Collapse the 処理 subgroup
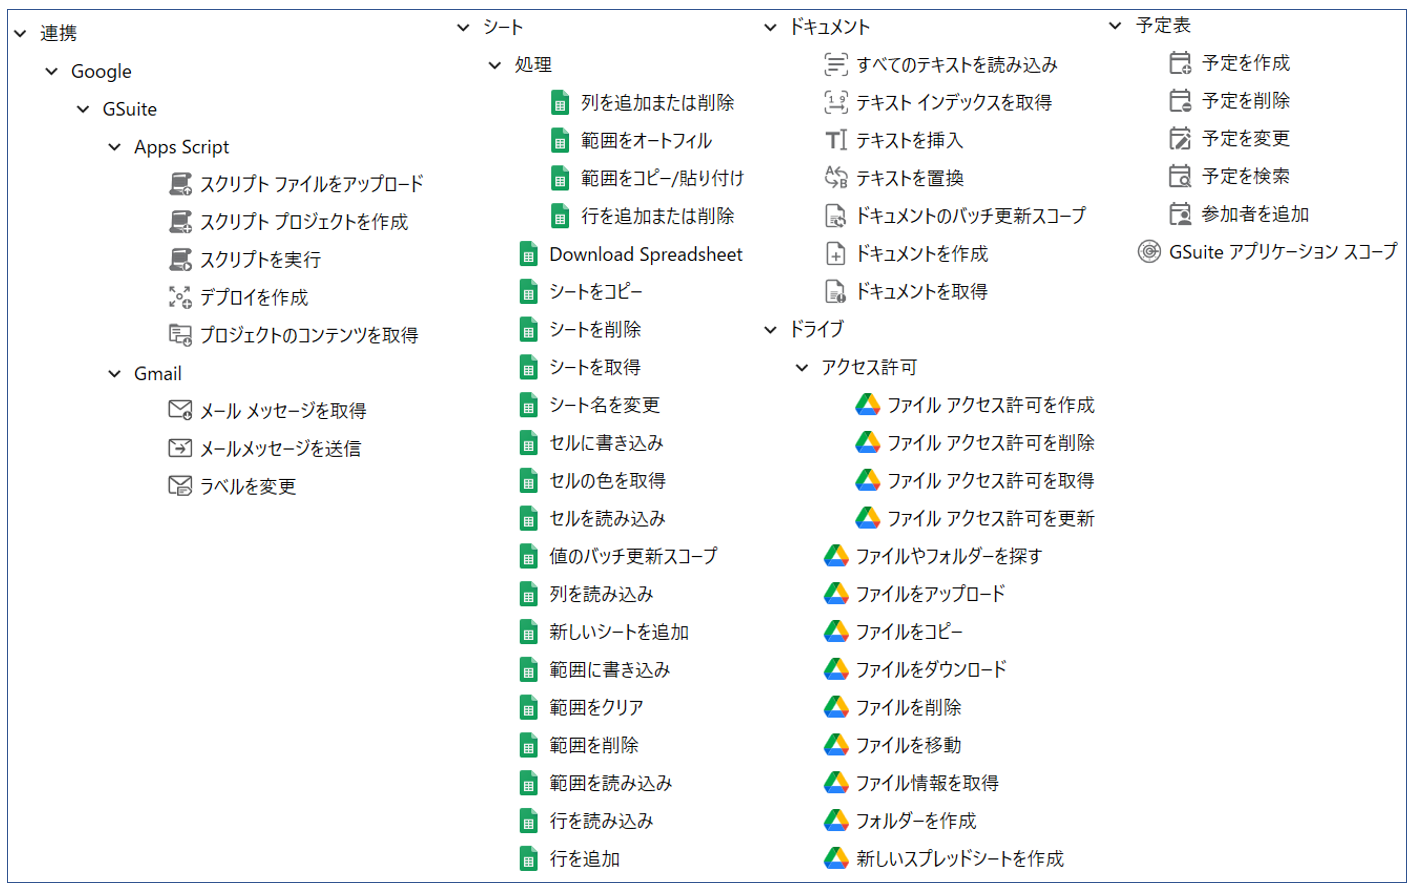The height and width of the screenshot is (890, 1413). [x=495, y=65]
